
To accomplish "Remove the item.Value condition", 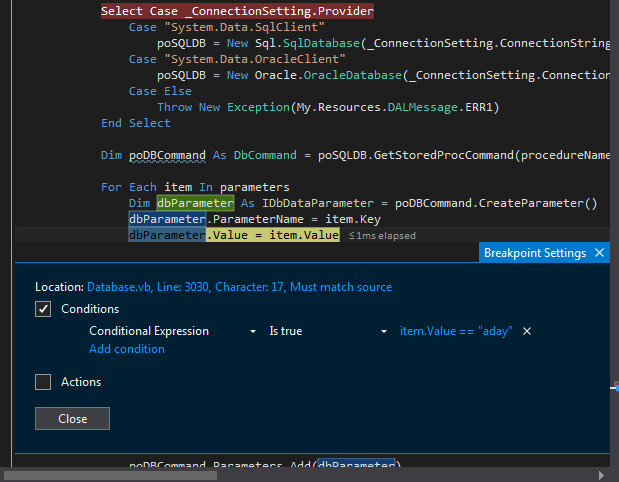I will point(527,331).
